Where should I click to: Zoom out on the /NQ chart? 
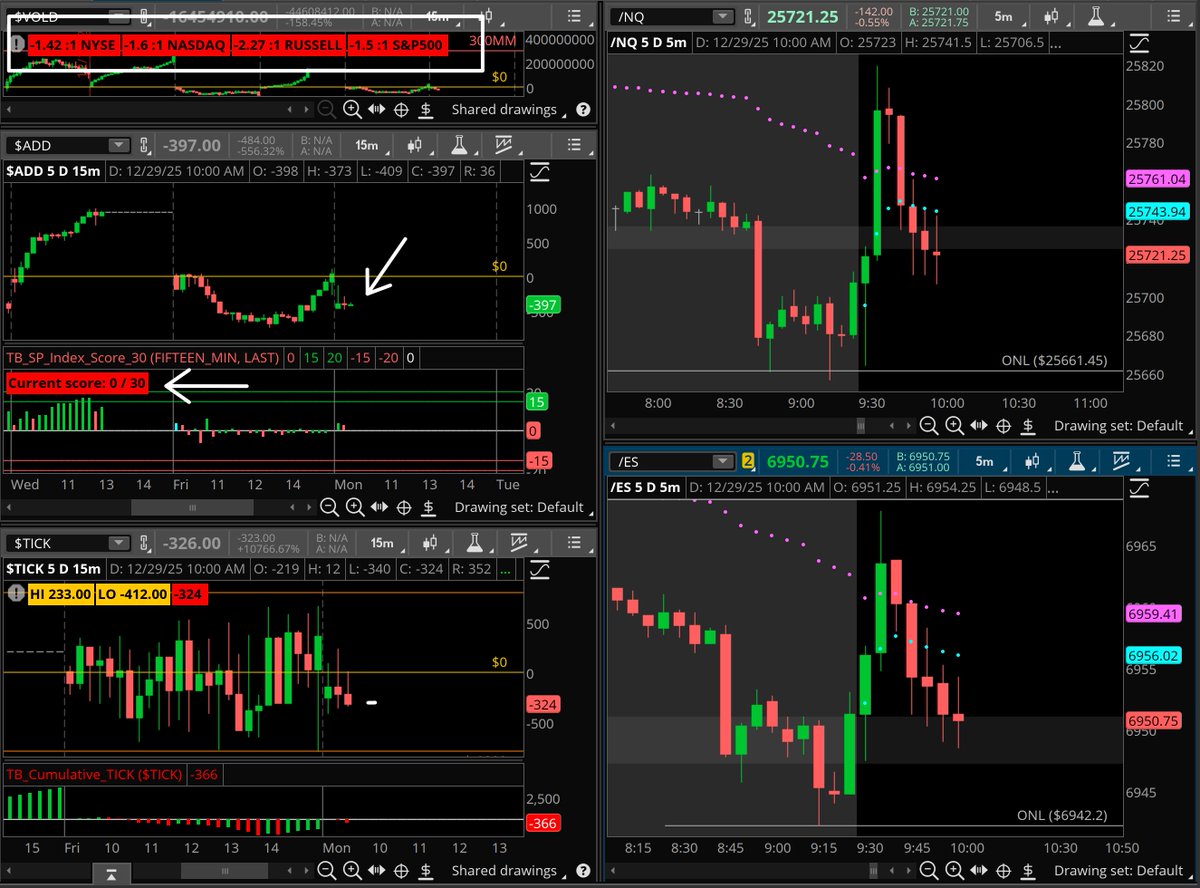coord(929,426)
